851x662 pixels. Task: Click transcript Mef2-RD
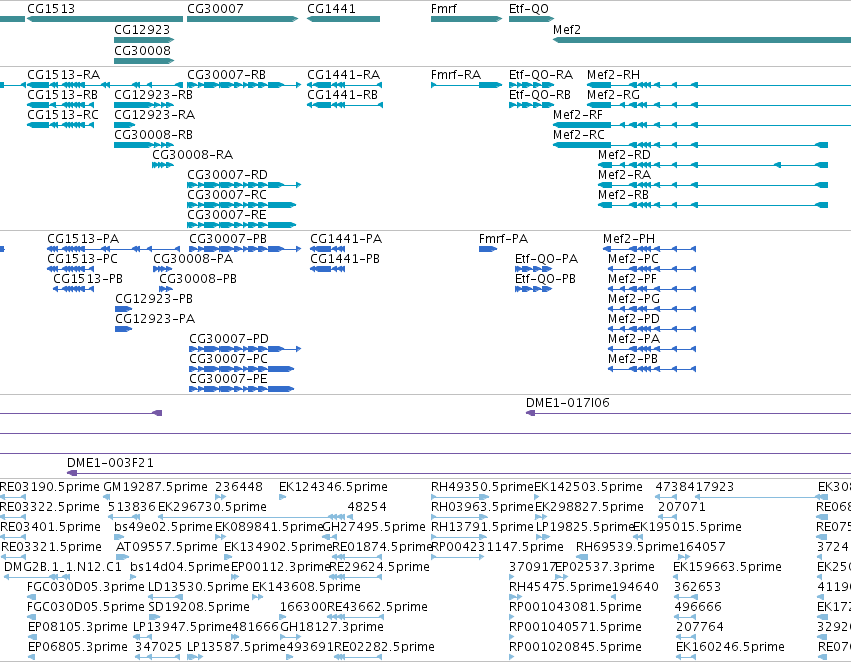pos(624,155)
